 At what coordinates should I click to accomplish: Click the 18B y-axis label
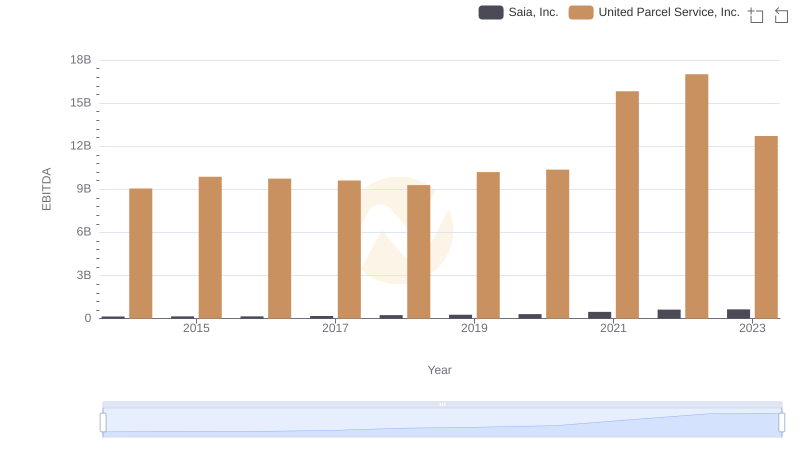[81, 60]
